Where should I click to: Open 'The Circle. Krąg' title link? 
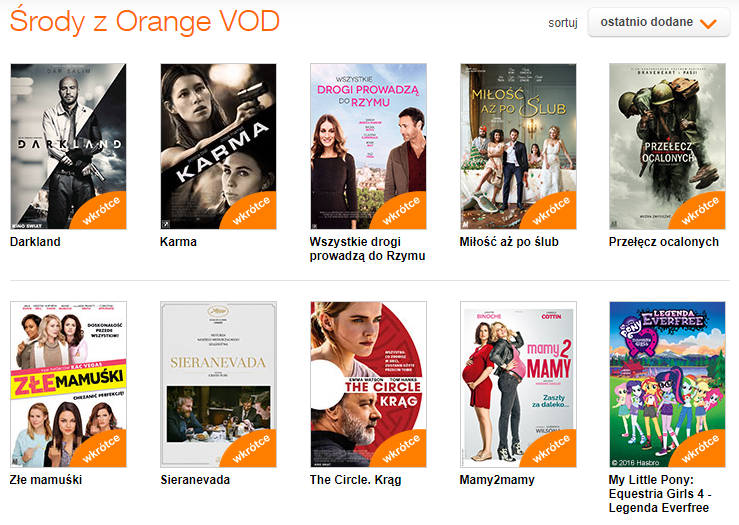click(x=355, y=480)
